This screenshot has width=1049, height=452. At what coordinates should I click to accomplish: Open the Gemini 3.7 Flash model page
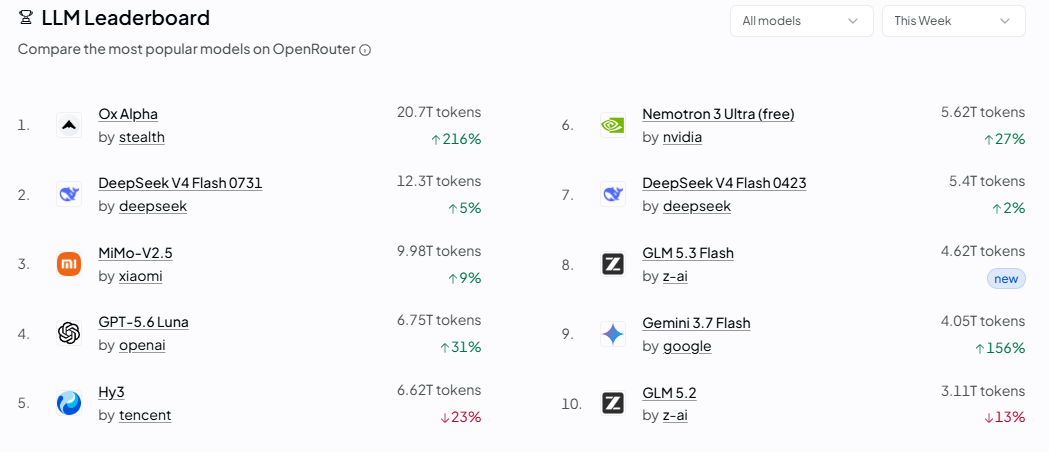[696, 323]
